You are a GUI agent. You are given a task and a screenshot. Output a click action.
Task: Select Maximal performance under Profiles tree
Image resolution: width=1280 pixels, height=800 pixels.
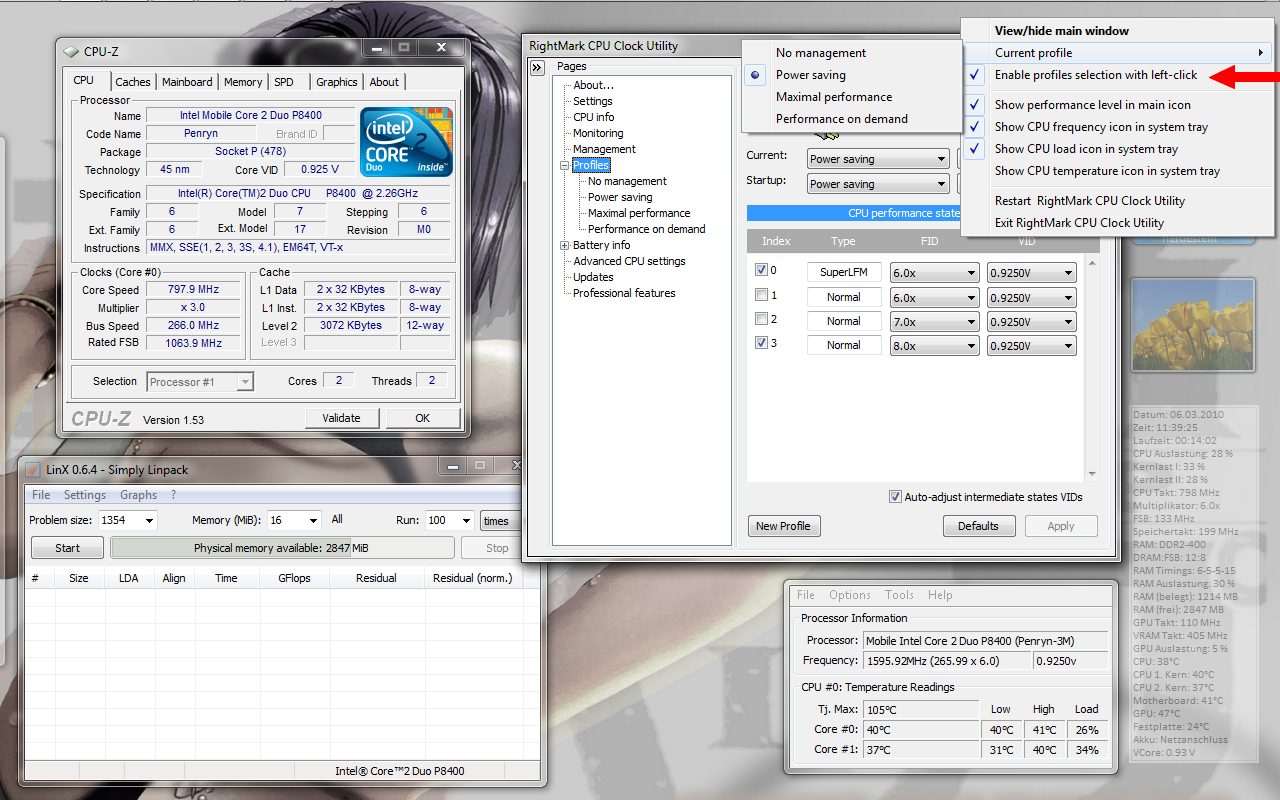pyautogui.click(x=639, y=213)
